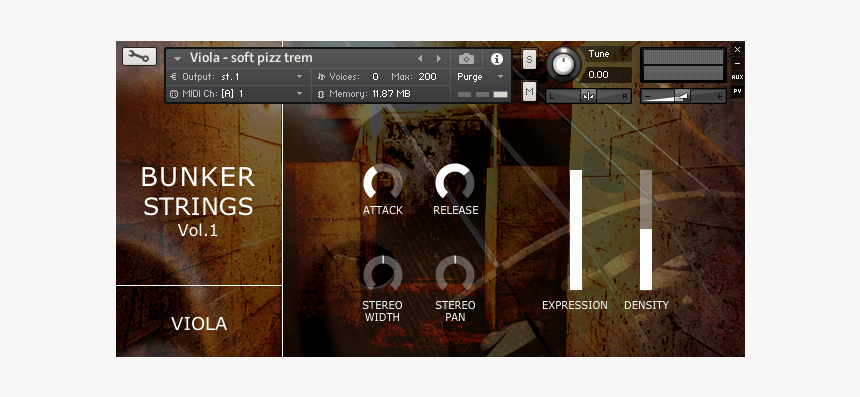Raise the volume with the plus button

pyautogui.click(x=719, y=97)
